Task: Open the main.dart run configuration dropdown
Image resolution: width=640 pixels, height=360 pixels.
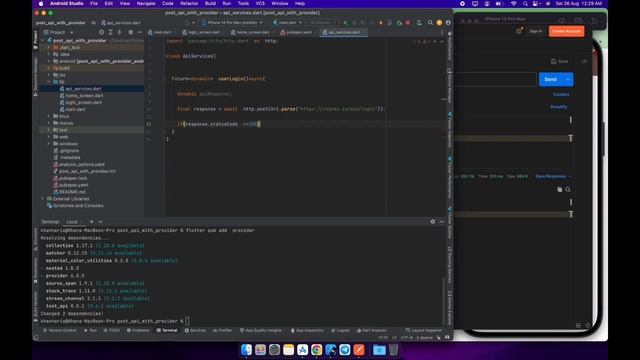Action: 288,23
